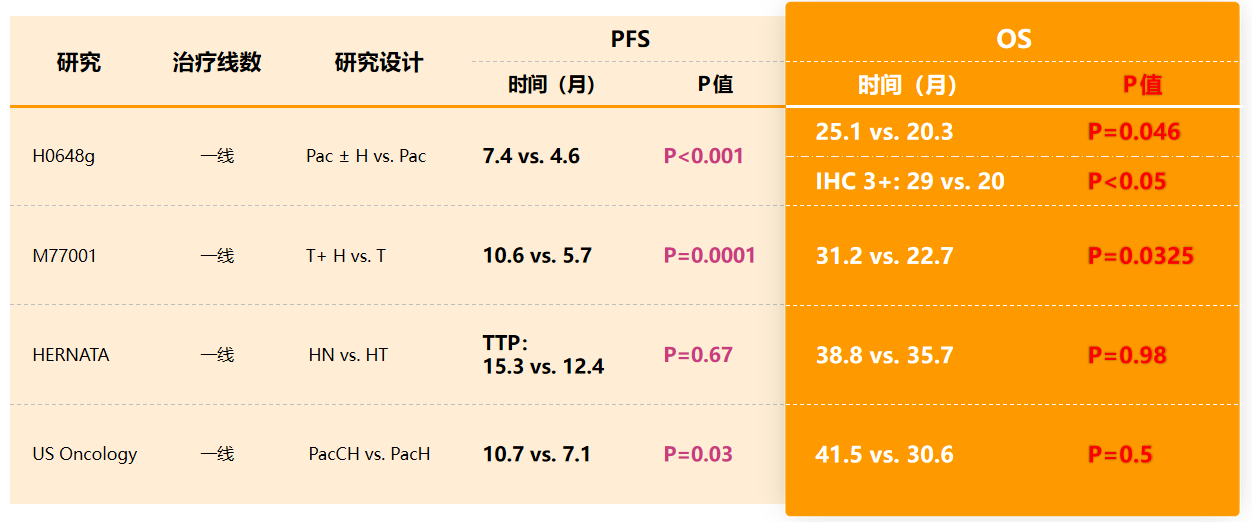Click the "HN vs. HT" study design
The width and height of the screenshot is (1252, 522).
point(348,355)
